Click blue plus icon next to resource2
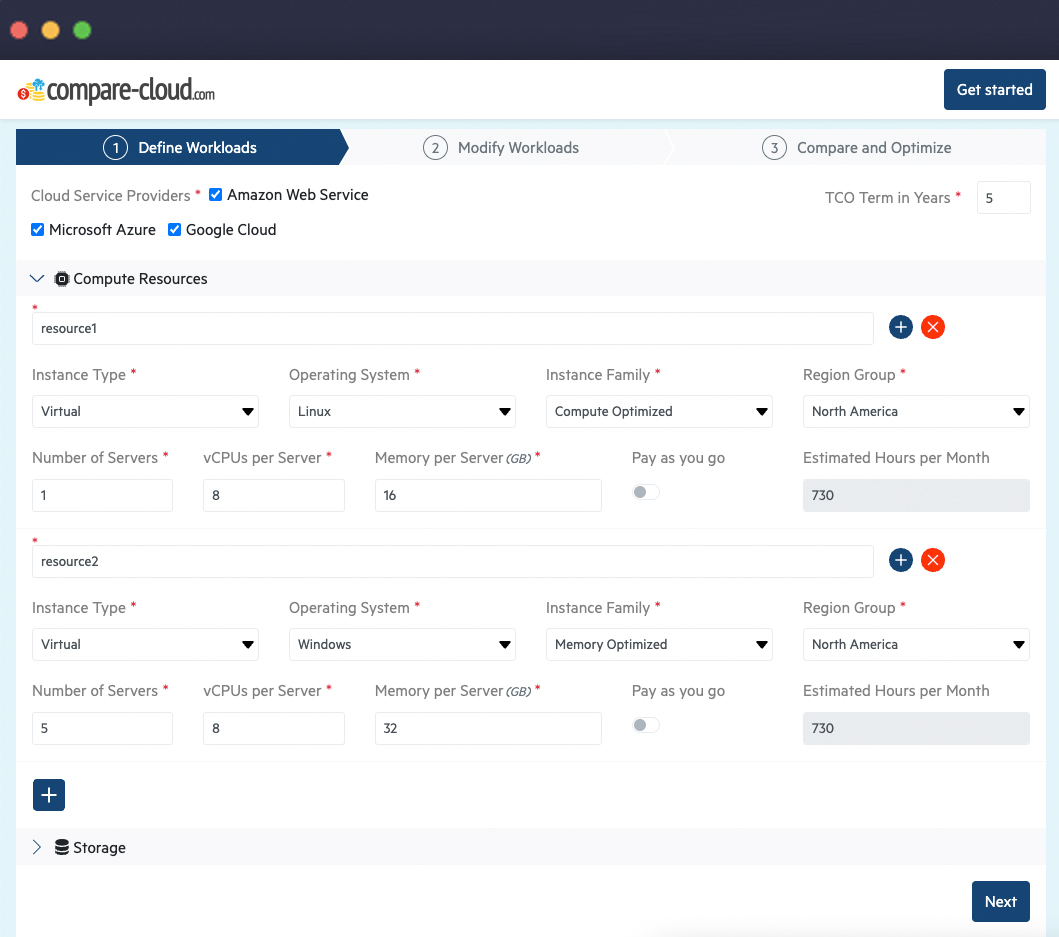Screen dimensions: 1059x937 coord(901,560)
